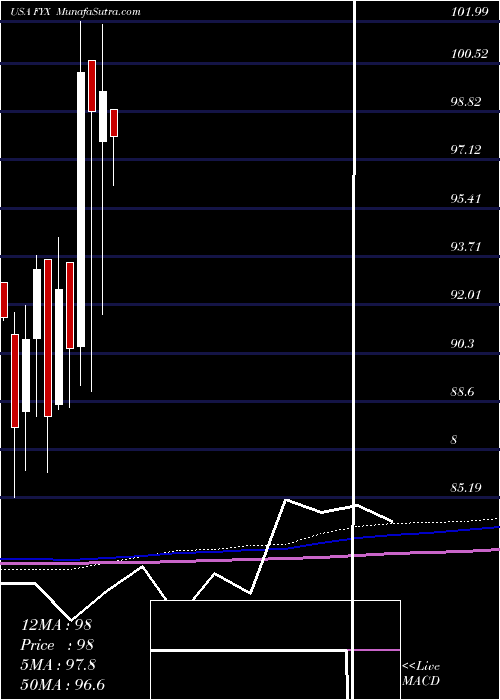Select the 88.6 price axis label

[462, 392]
